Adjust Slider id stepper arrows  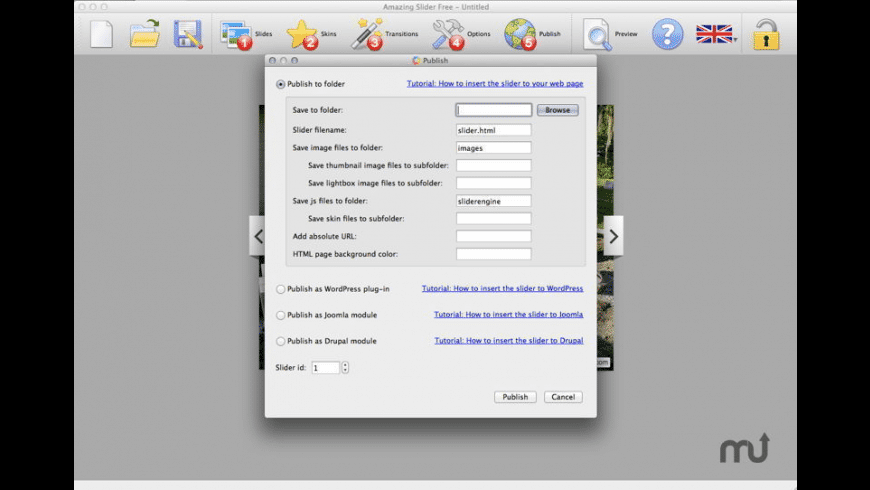pyautogui.click(x=345, y=367)
